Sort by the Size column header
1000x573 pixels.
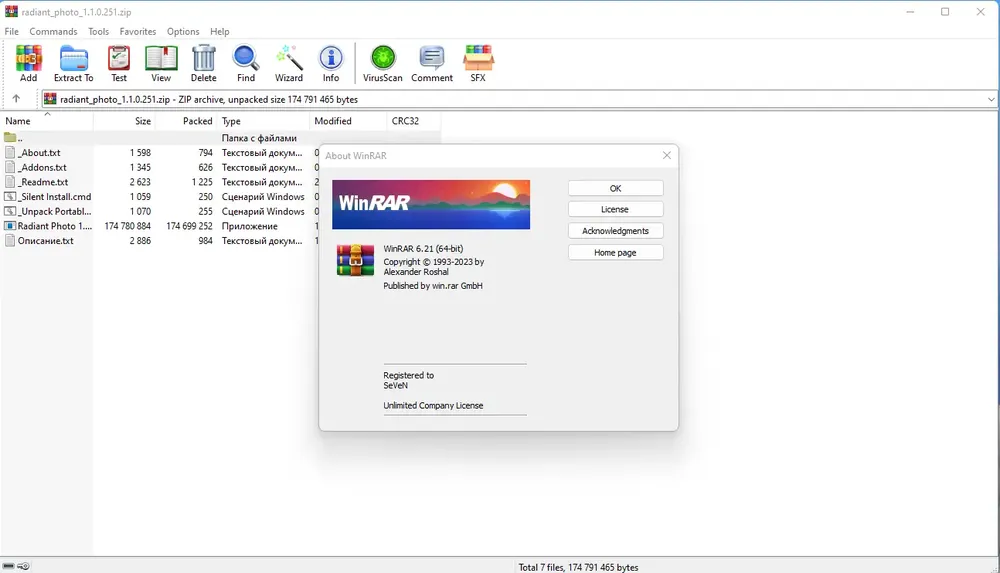click(x=124, y=121)
